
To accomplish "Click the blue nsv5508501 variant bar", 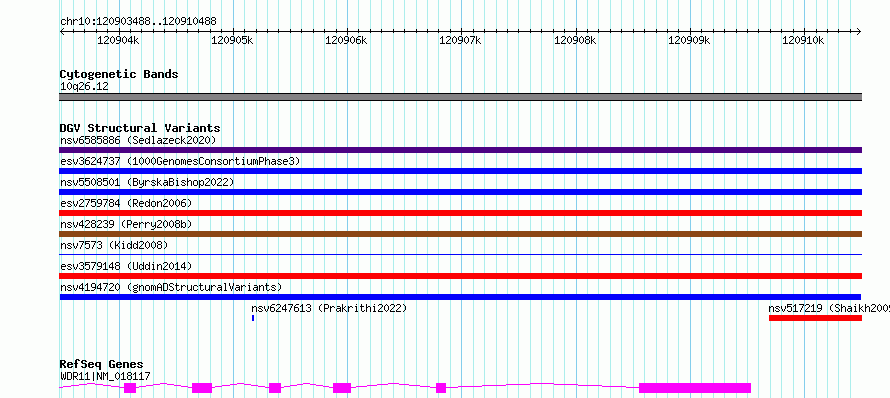I will point(460,192).
